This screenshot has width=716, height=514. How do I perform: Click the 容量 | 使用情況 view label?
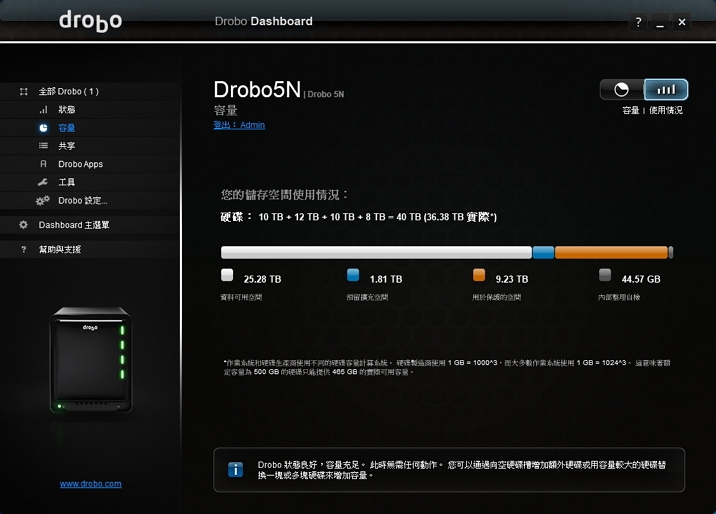(x=653, y=110)
